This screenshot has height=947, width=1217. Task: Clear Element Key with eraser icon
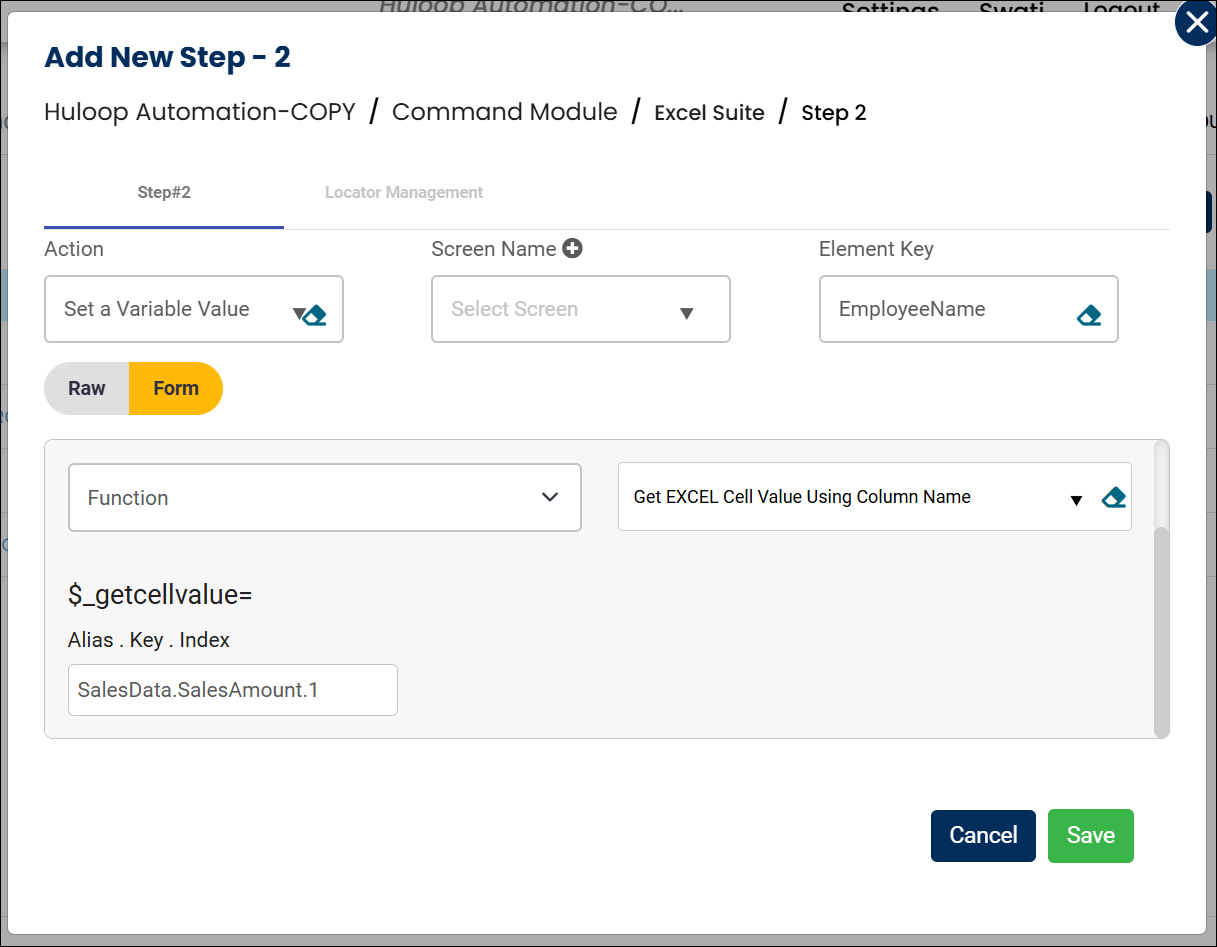click(x=1089, y=316)
